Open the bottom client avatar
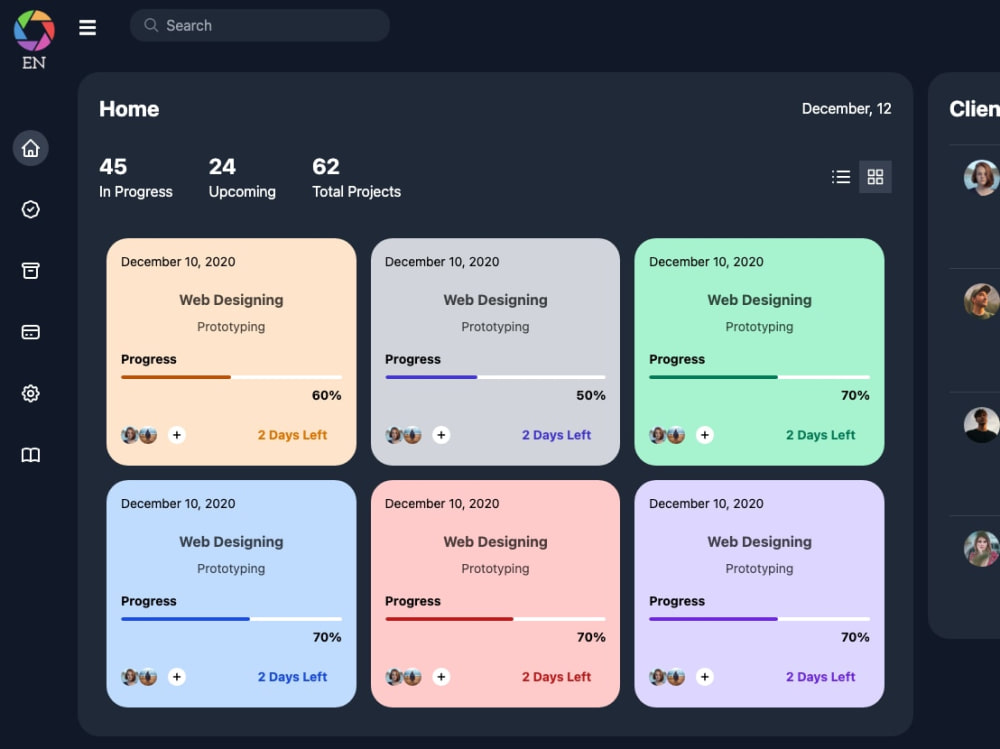This screenshot has width=1000, height=749. (x=982, y=549)
